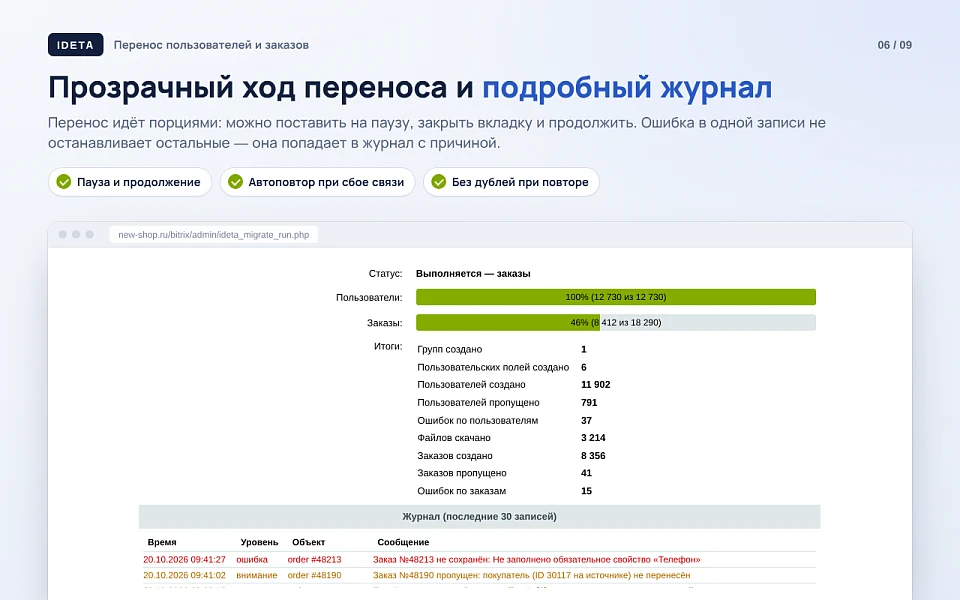Viewport: 960px width, 600px height.
Task: Click the order #48190 object cell
Action: 314,576
